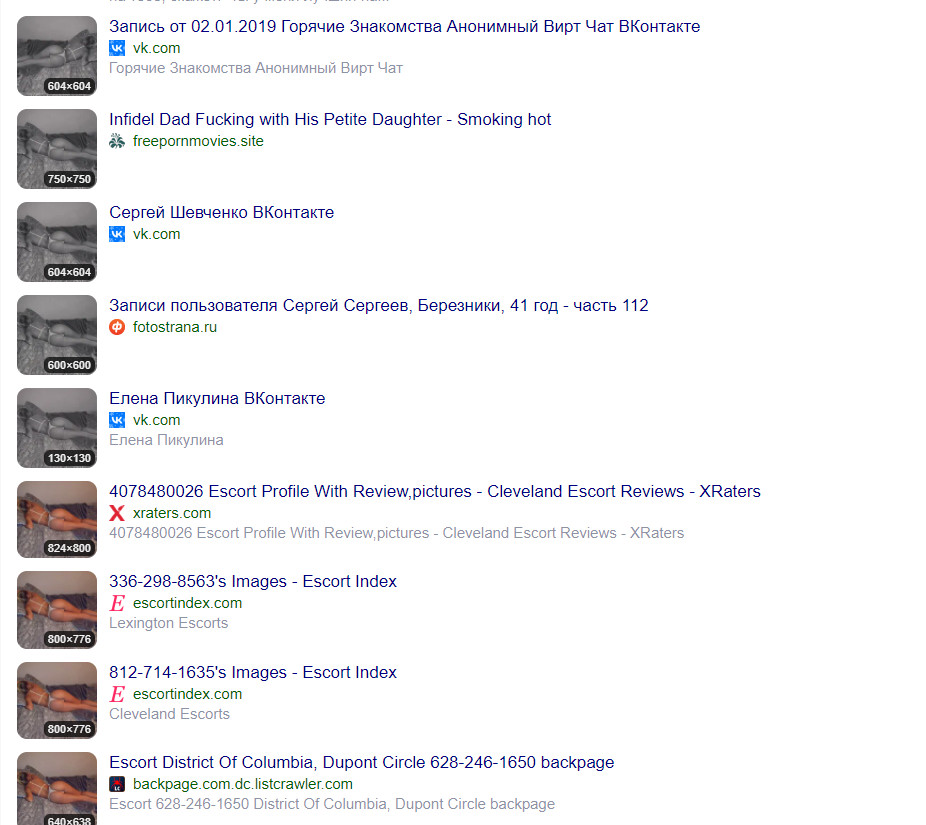Viewport: 926px width, 825px height.
Task: Click the vk.com domain under Елена Пикулина title
Action: pyautogui.click(x=156, y=420)
